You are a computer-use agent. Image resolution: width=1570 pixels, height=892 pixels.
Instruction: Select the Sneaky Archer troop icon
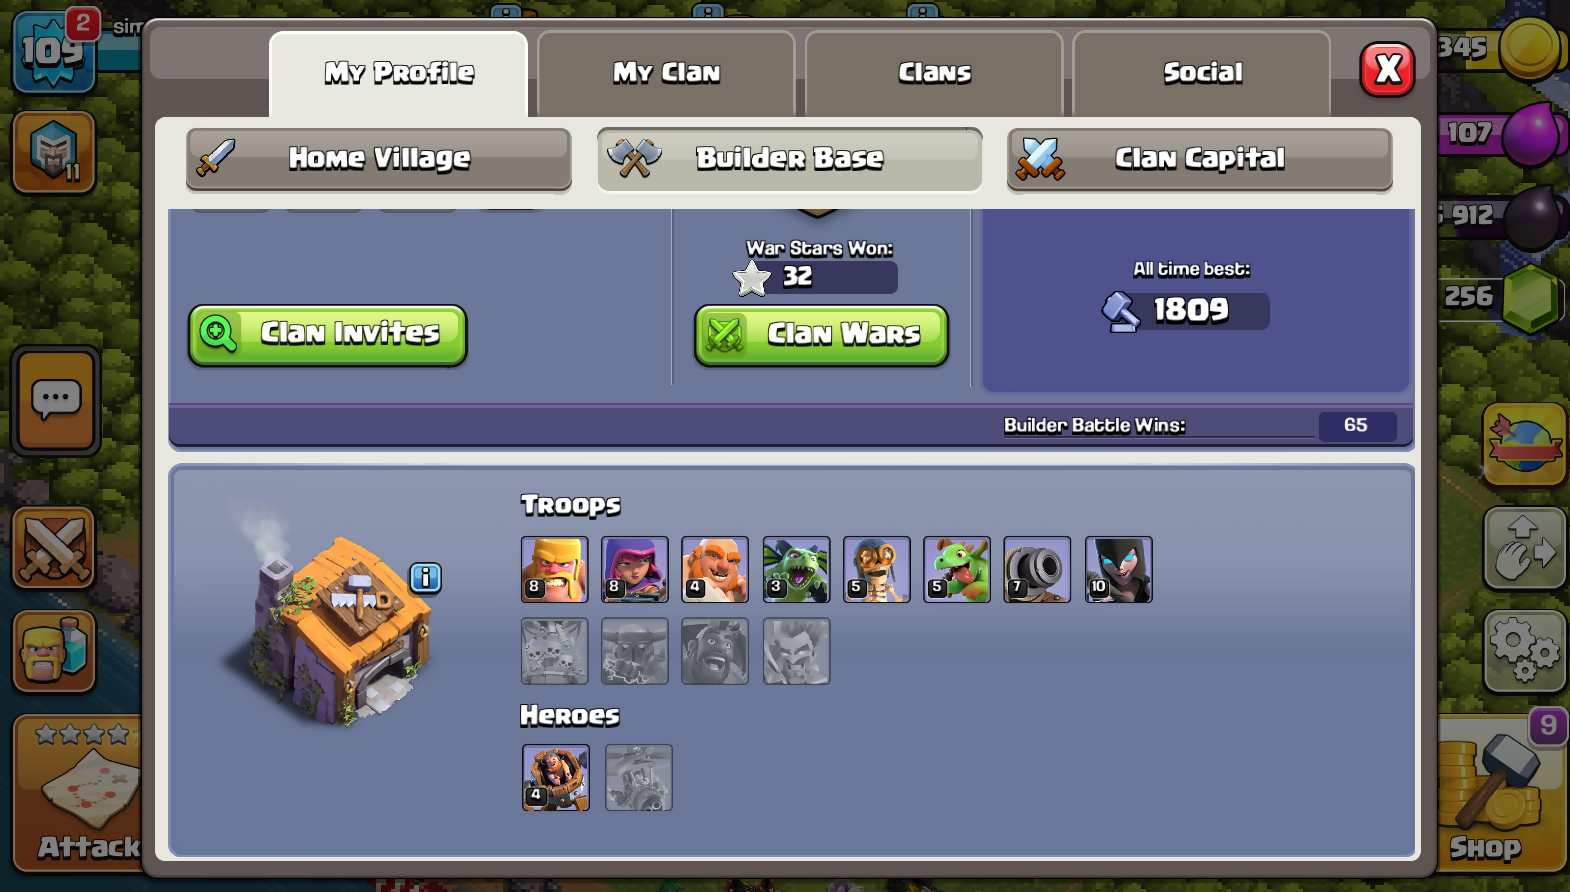pos(635,569)
